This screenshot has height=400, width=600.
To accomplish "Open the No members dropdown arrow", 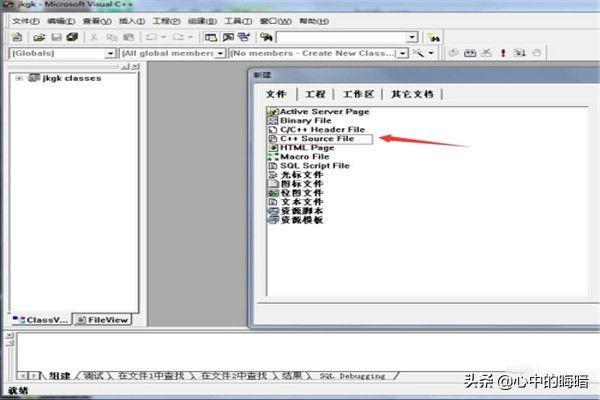I will click(x=403, y=53).
